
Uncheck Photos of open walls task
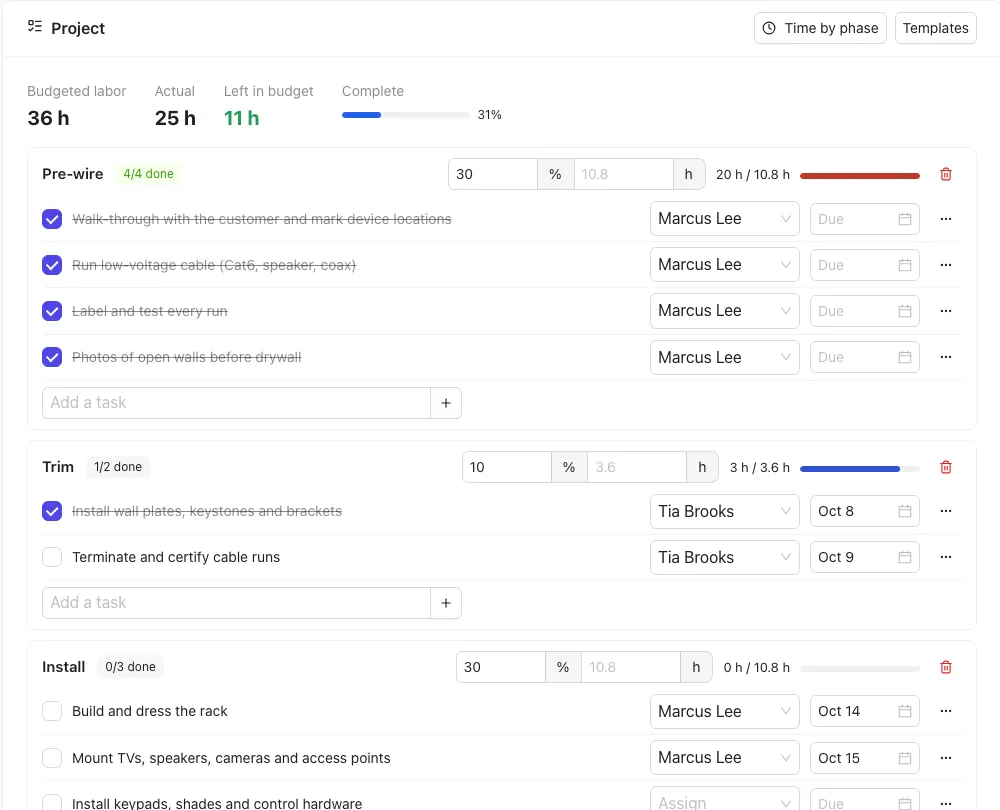pyautogui.click(x=52, y=357)
